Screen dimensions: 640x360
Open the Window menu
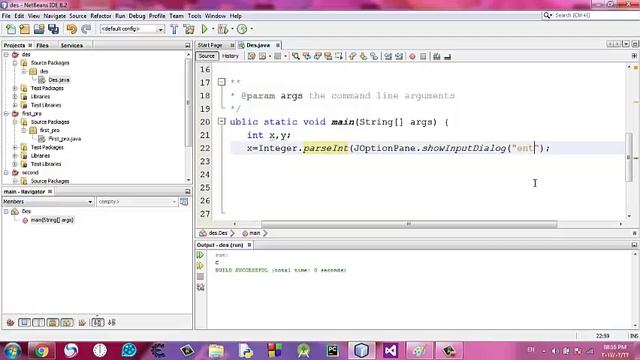215,16
